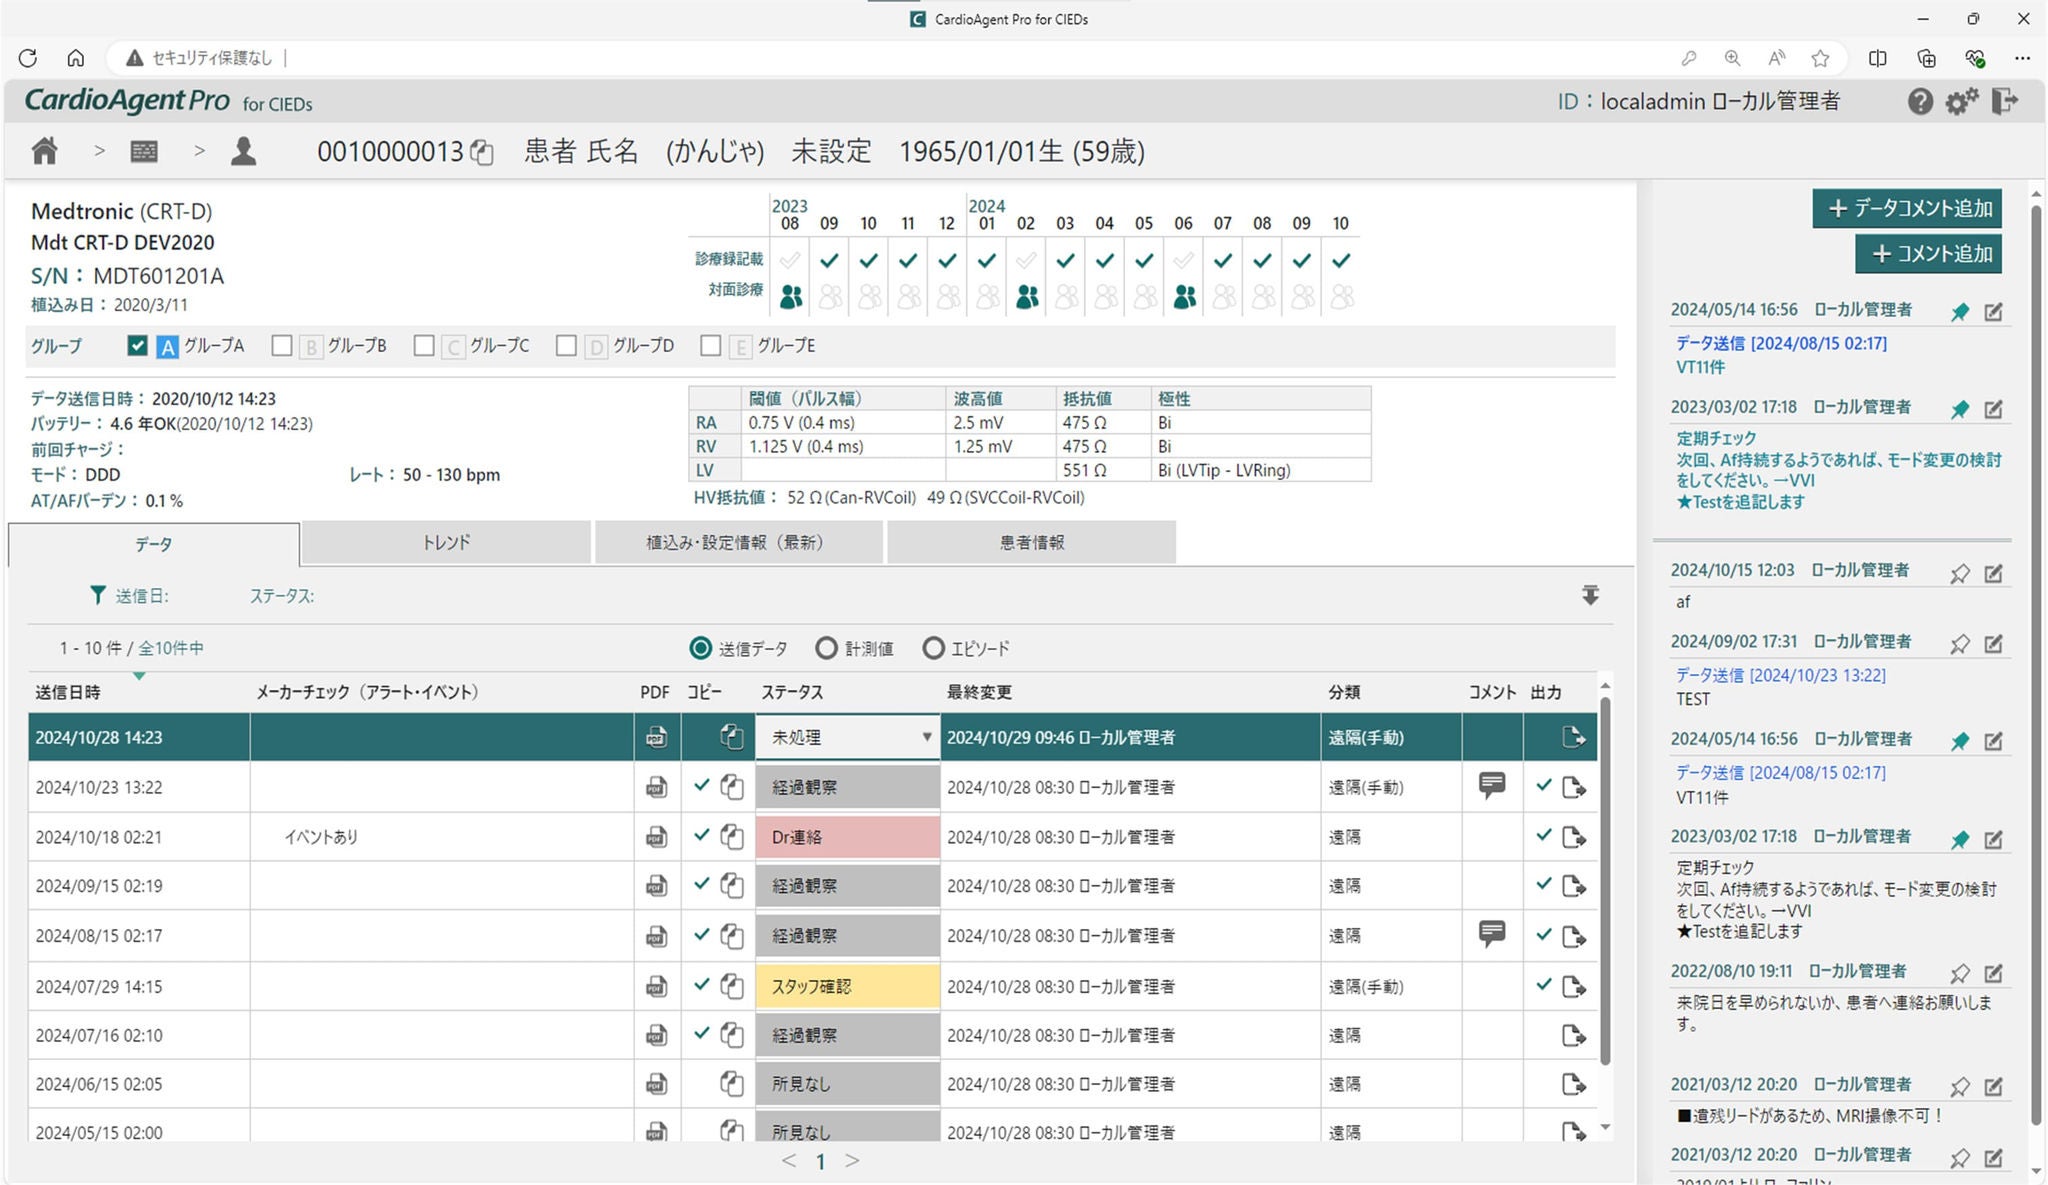Select the エピソード radio button
This screenshot has height=1185, width=2048.
click(x=933, y=648)
